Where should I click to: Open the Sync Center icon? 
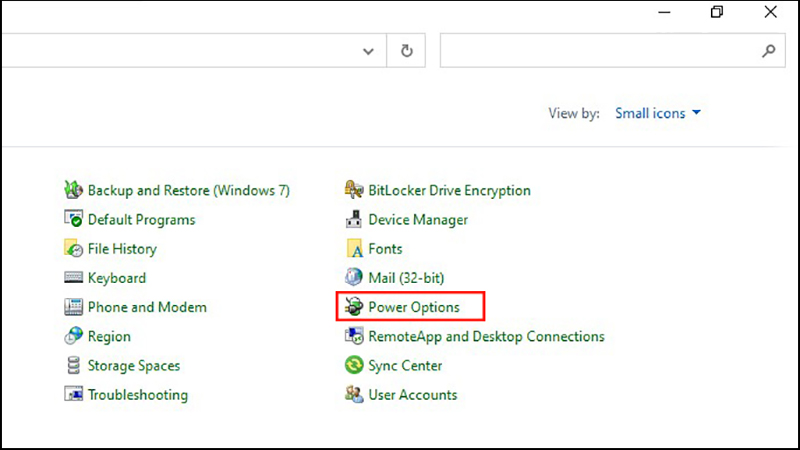354,365
